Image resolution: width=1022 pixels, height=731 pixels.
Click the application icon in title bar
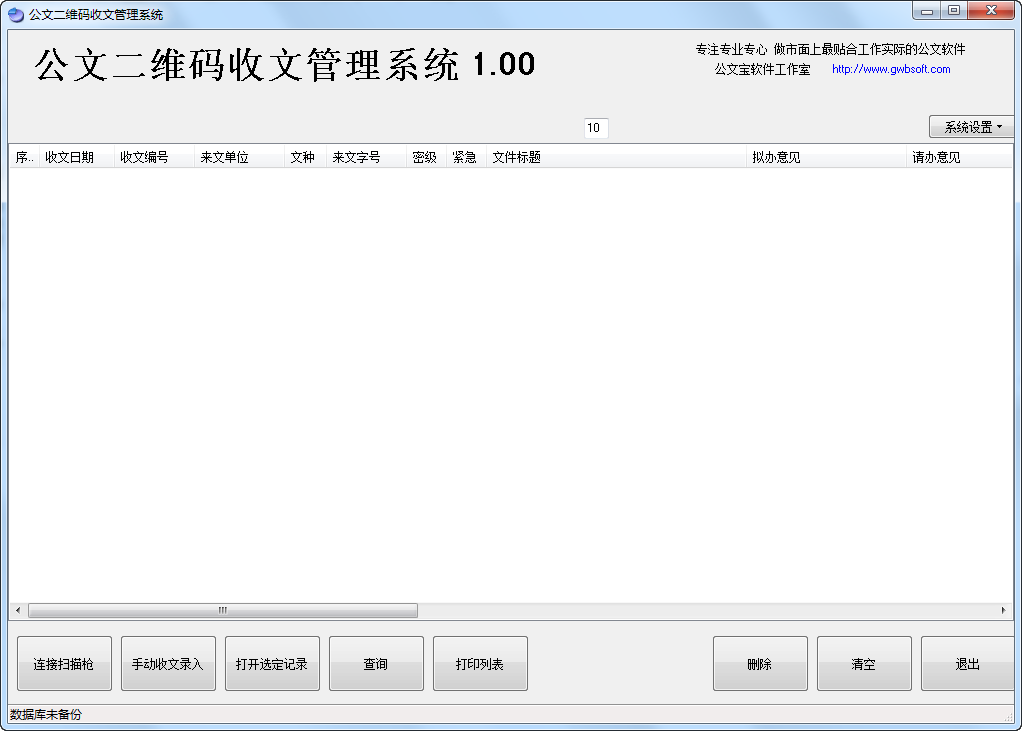pos(16,14)
